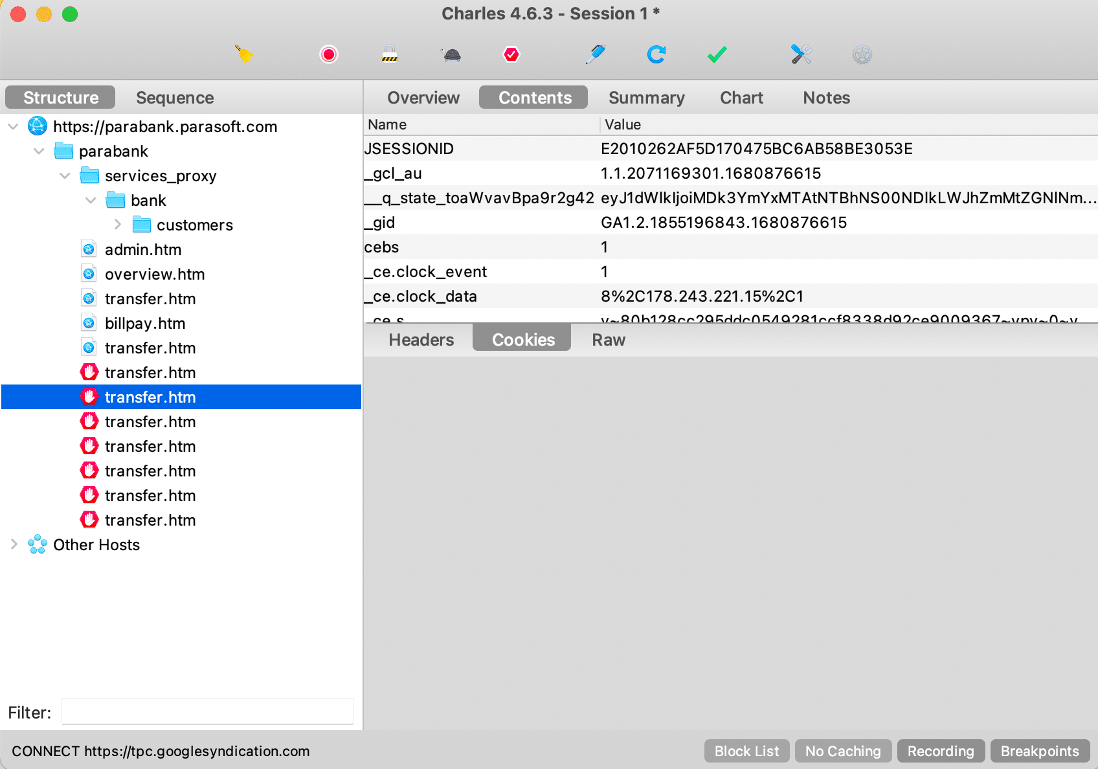Click the repeat request refresh icon
This screenshot has width=1098, height=770.
tap(656, 55)
